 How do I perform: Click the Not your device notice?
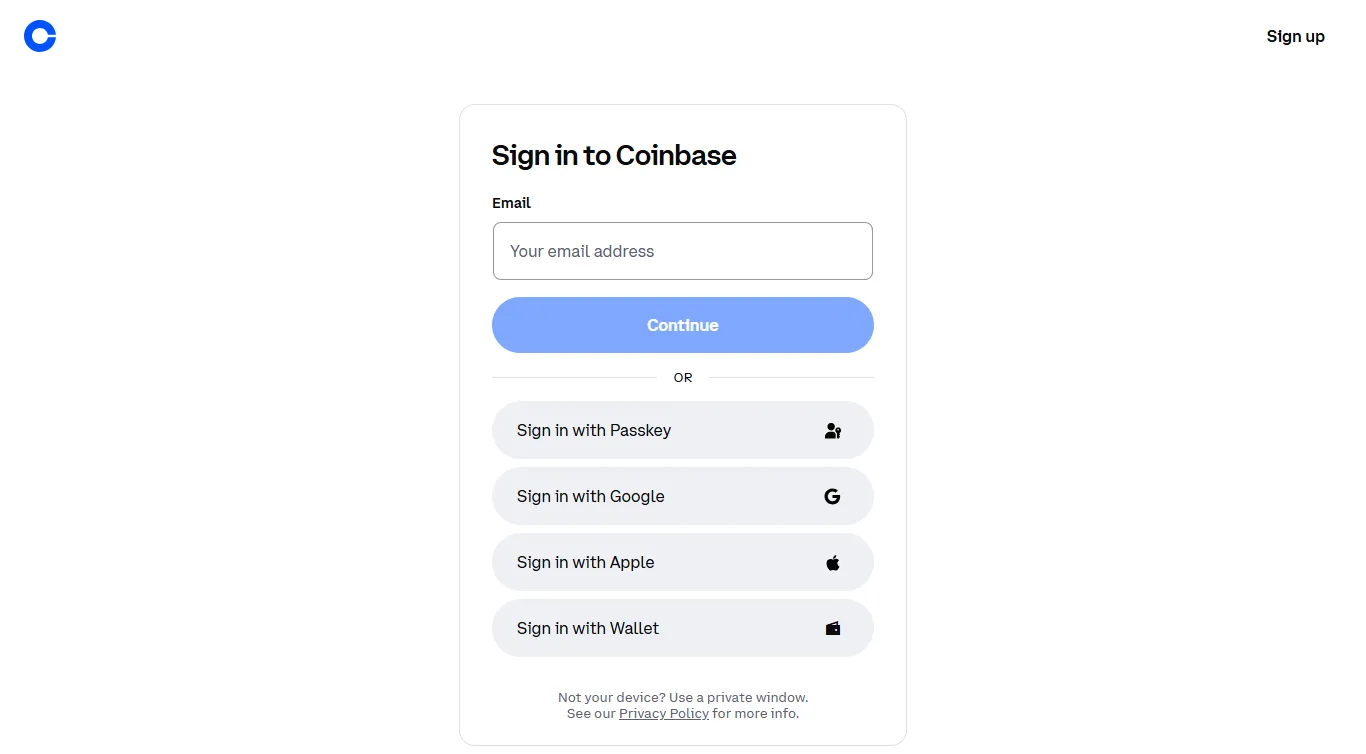click(683, 697)
